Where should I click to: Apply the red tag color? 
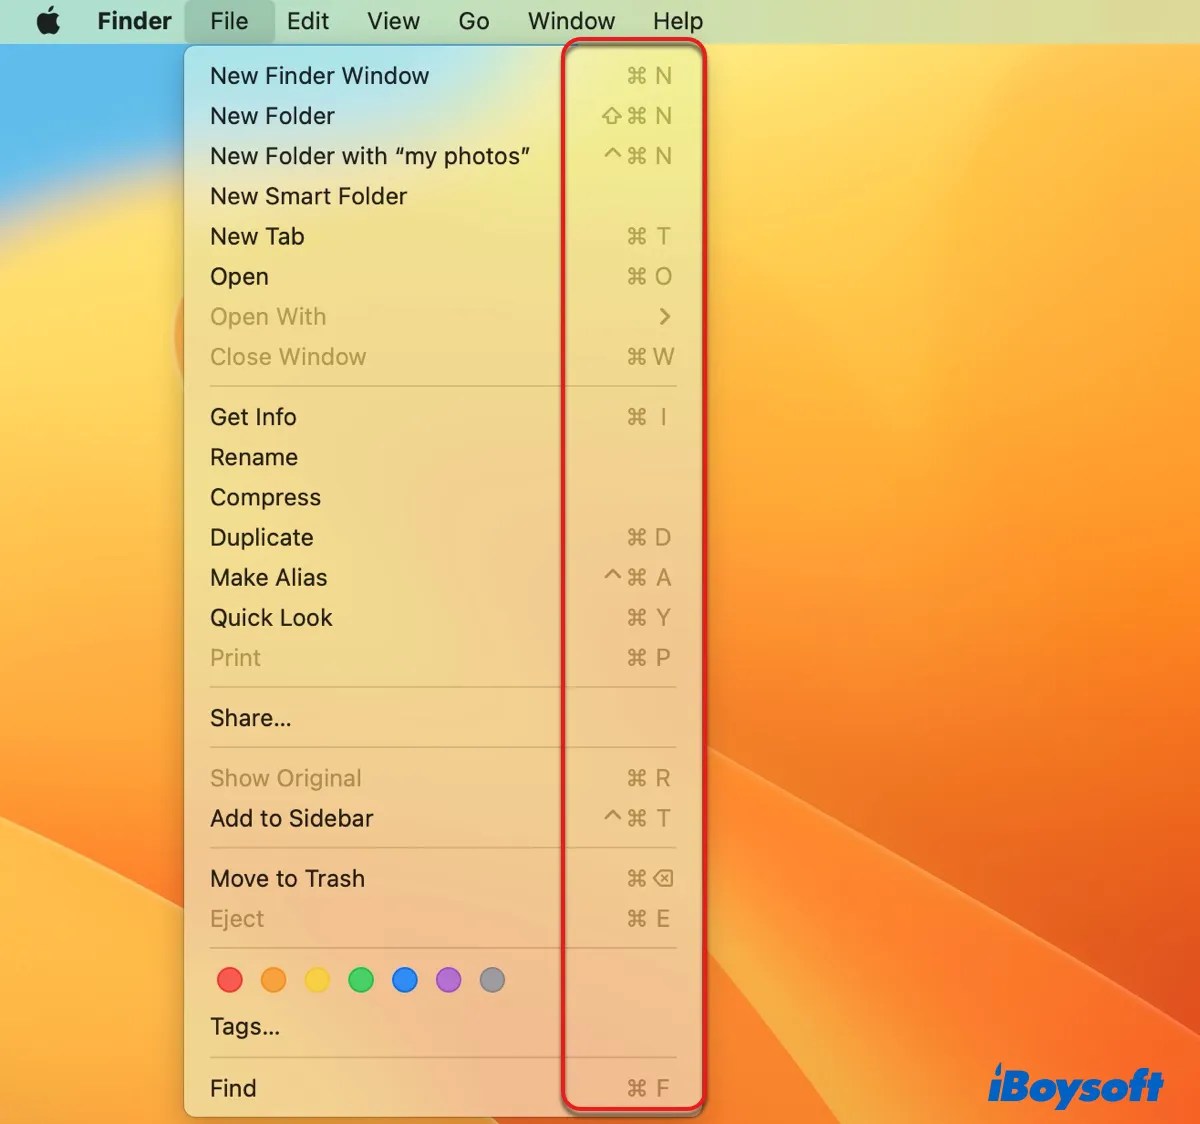coord(229,980)
